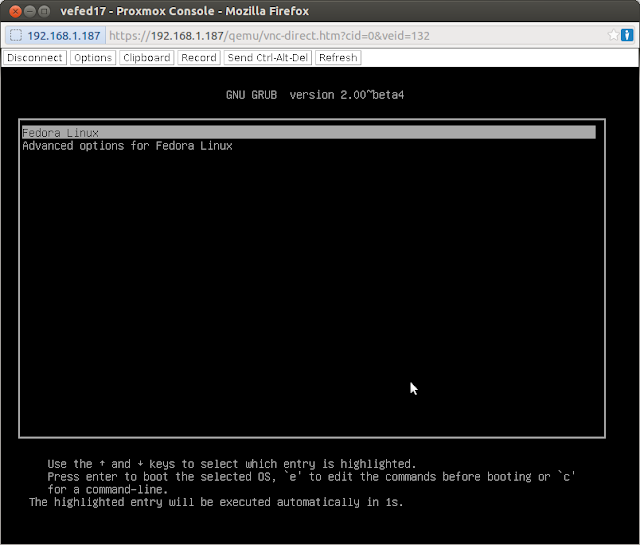640x545 pixels.
Task: Click the 'for a command-line.' text
Action: pyautogui.click(x=108, y=489)
